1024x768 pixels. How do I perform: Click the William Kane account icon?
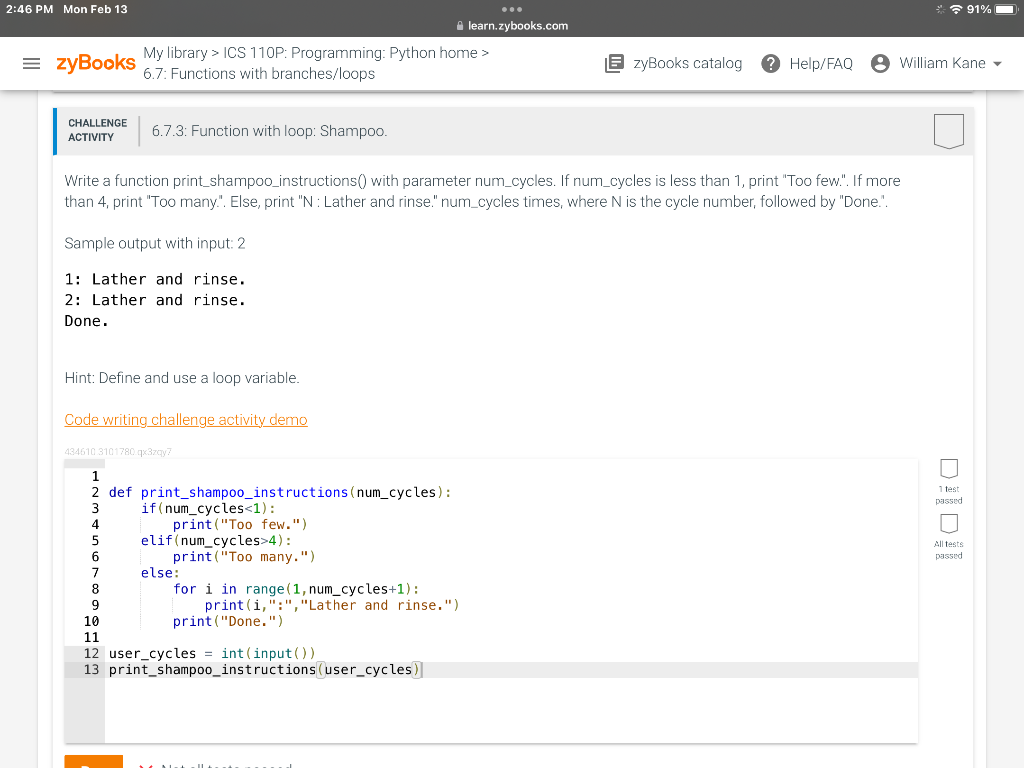(x=879, y=63)
